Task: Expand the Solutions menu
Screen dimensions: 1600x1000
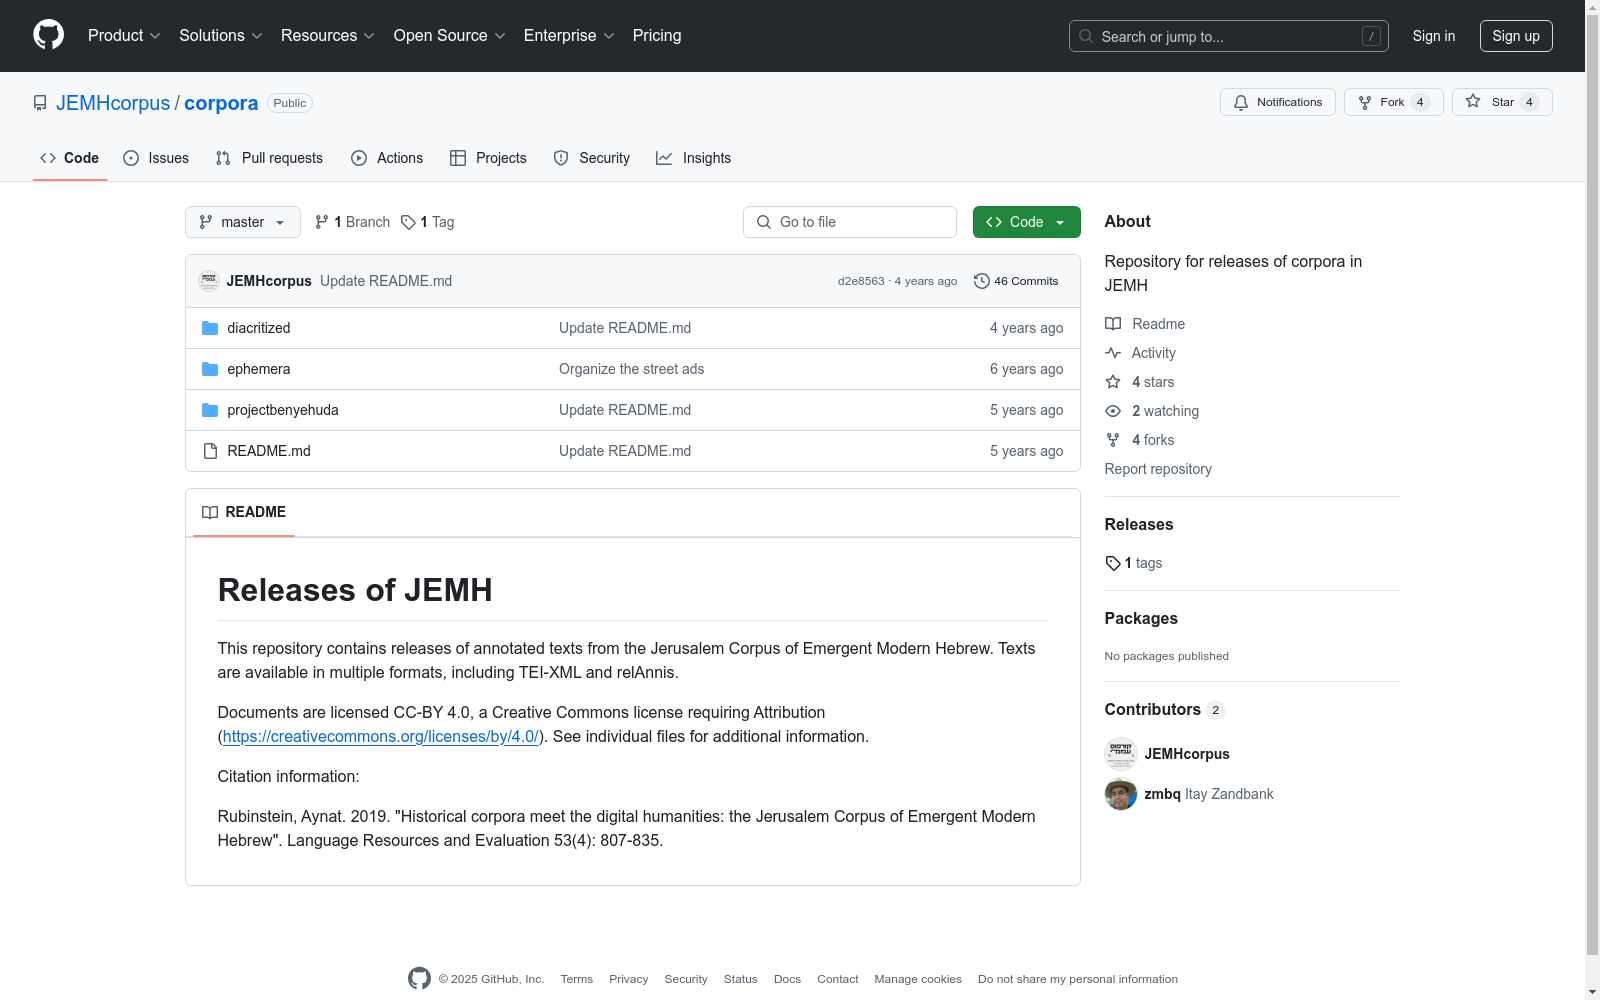Action: (x=220, y=35)
